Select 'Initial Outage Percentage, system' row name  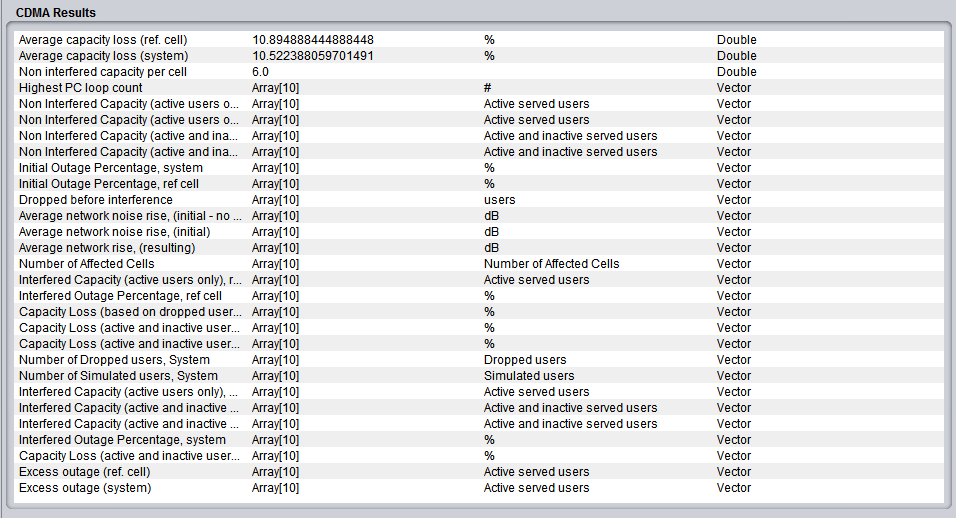coord(111,168)
